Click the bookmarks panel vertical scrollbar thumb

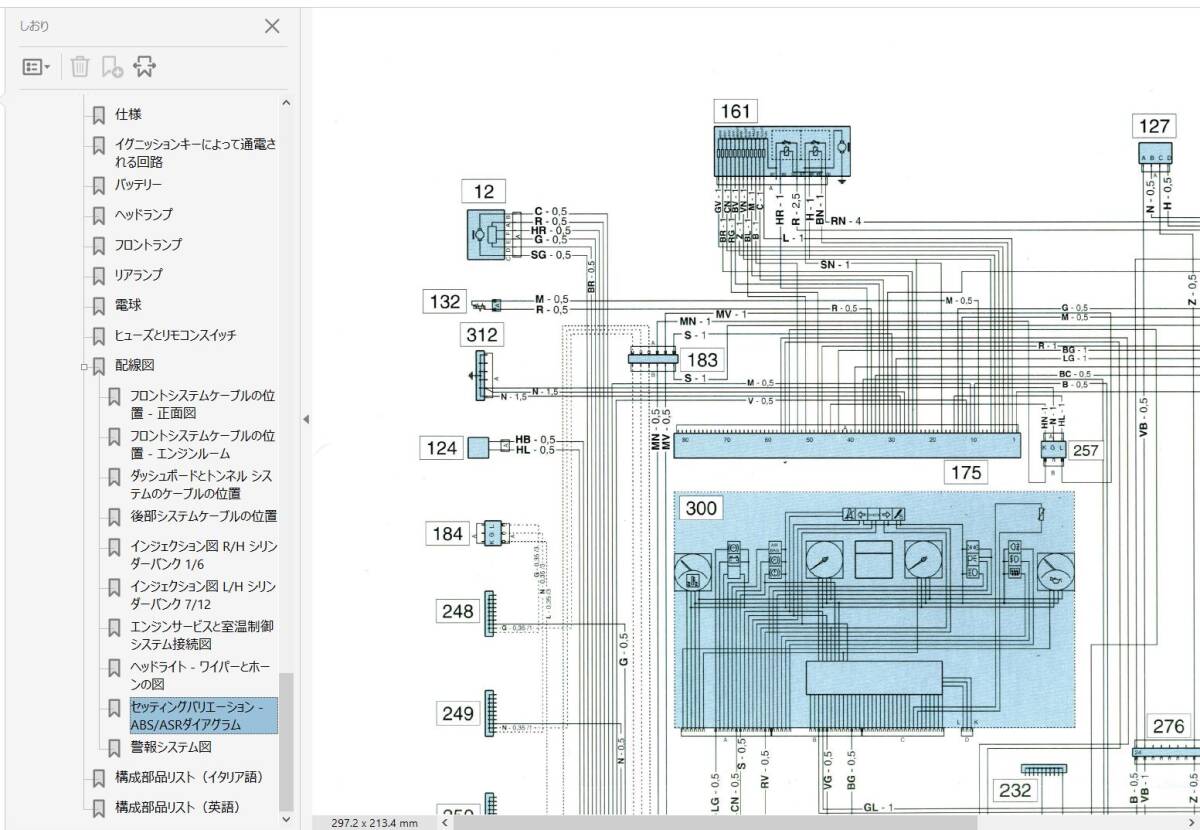pyautogui.click(x=286, y=740)
